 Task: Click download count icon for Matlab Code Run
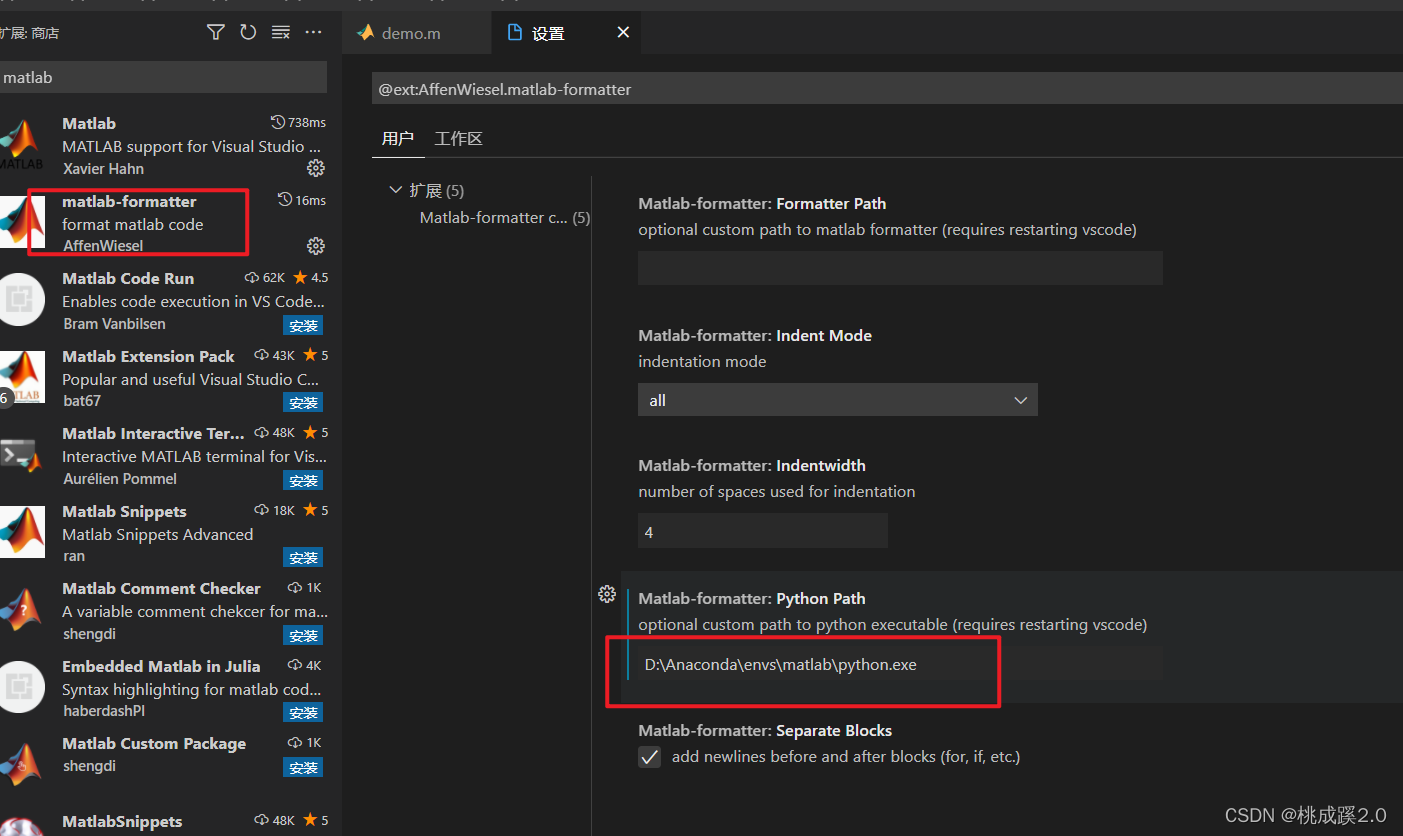252,277
